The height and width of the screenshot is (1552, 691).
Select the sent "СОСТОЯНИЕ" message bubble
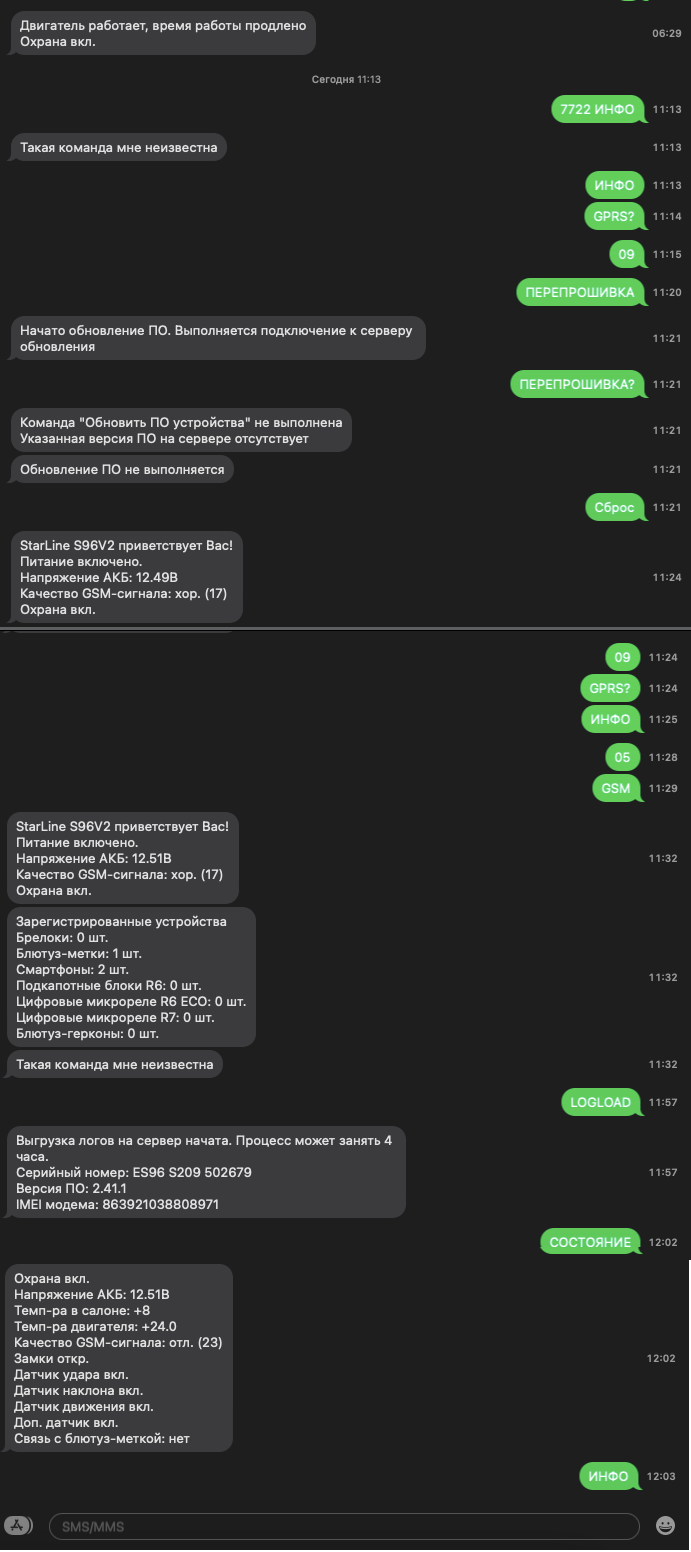point(590,1242)
